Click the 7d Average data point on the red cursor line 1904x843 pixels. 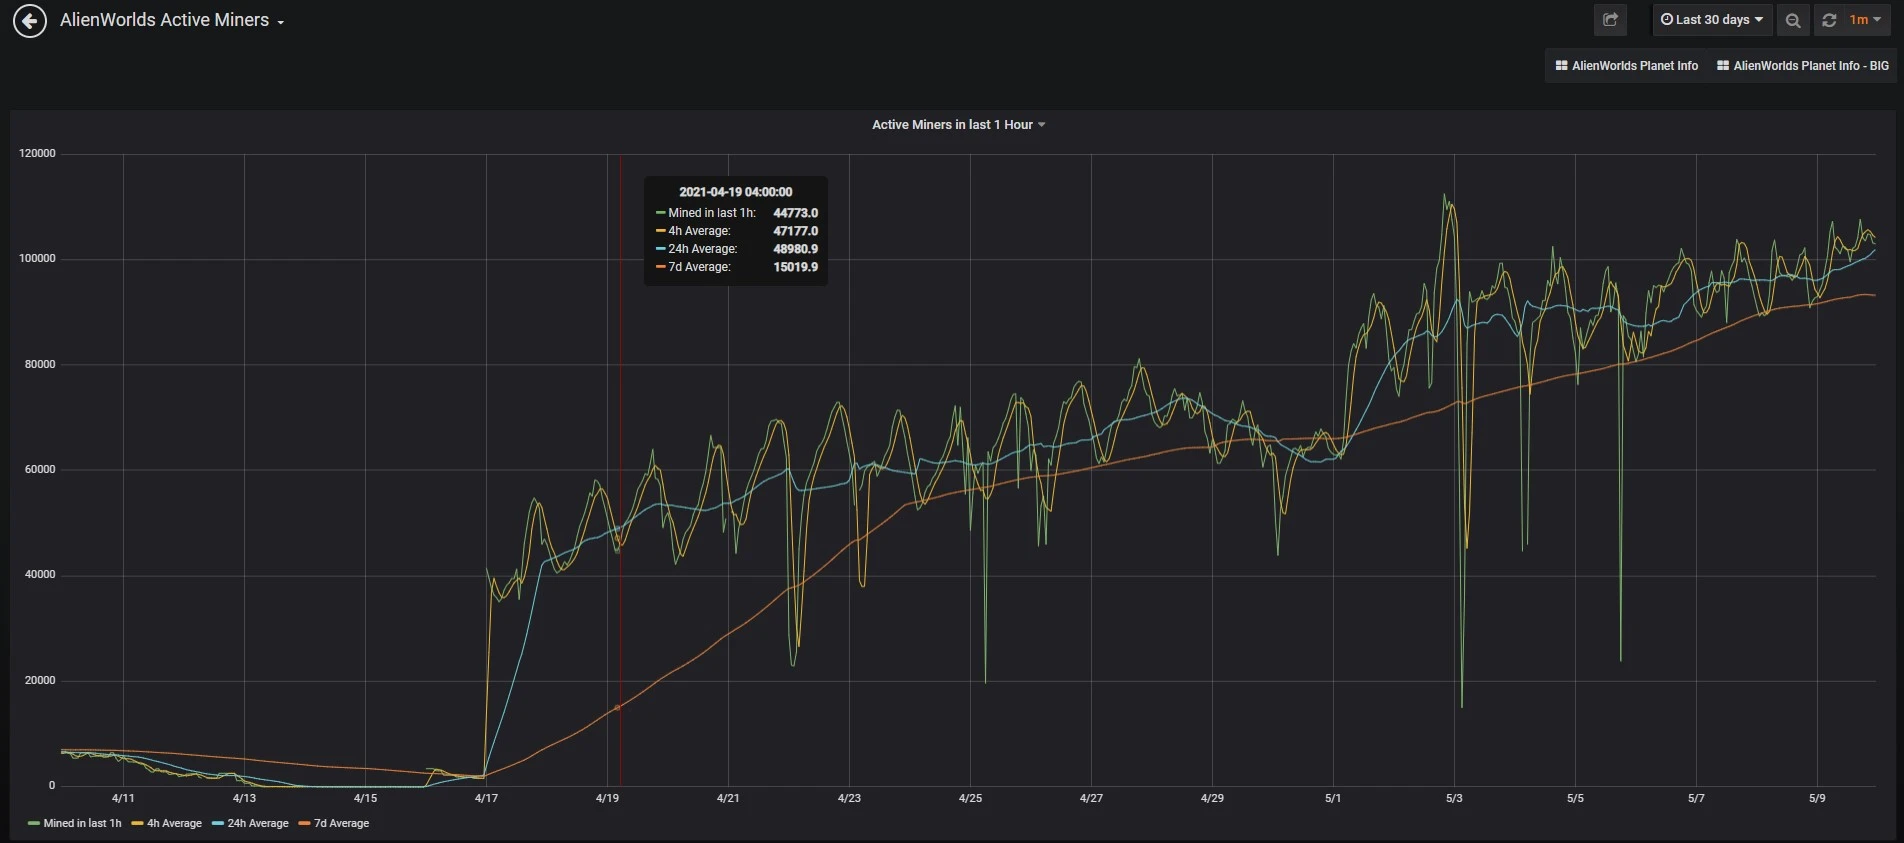tap(618, 707)
